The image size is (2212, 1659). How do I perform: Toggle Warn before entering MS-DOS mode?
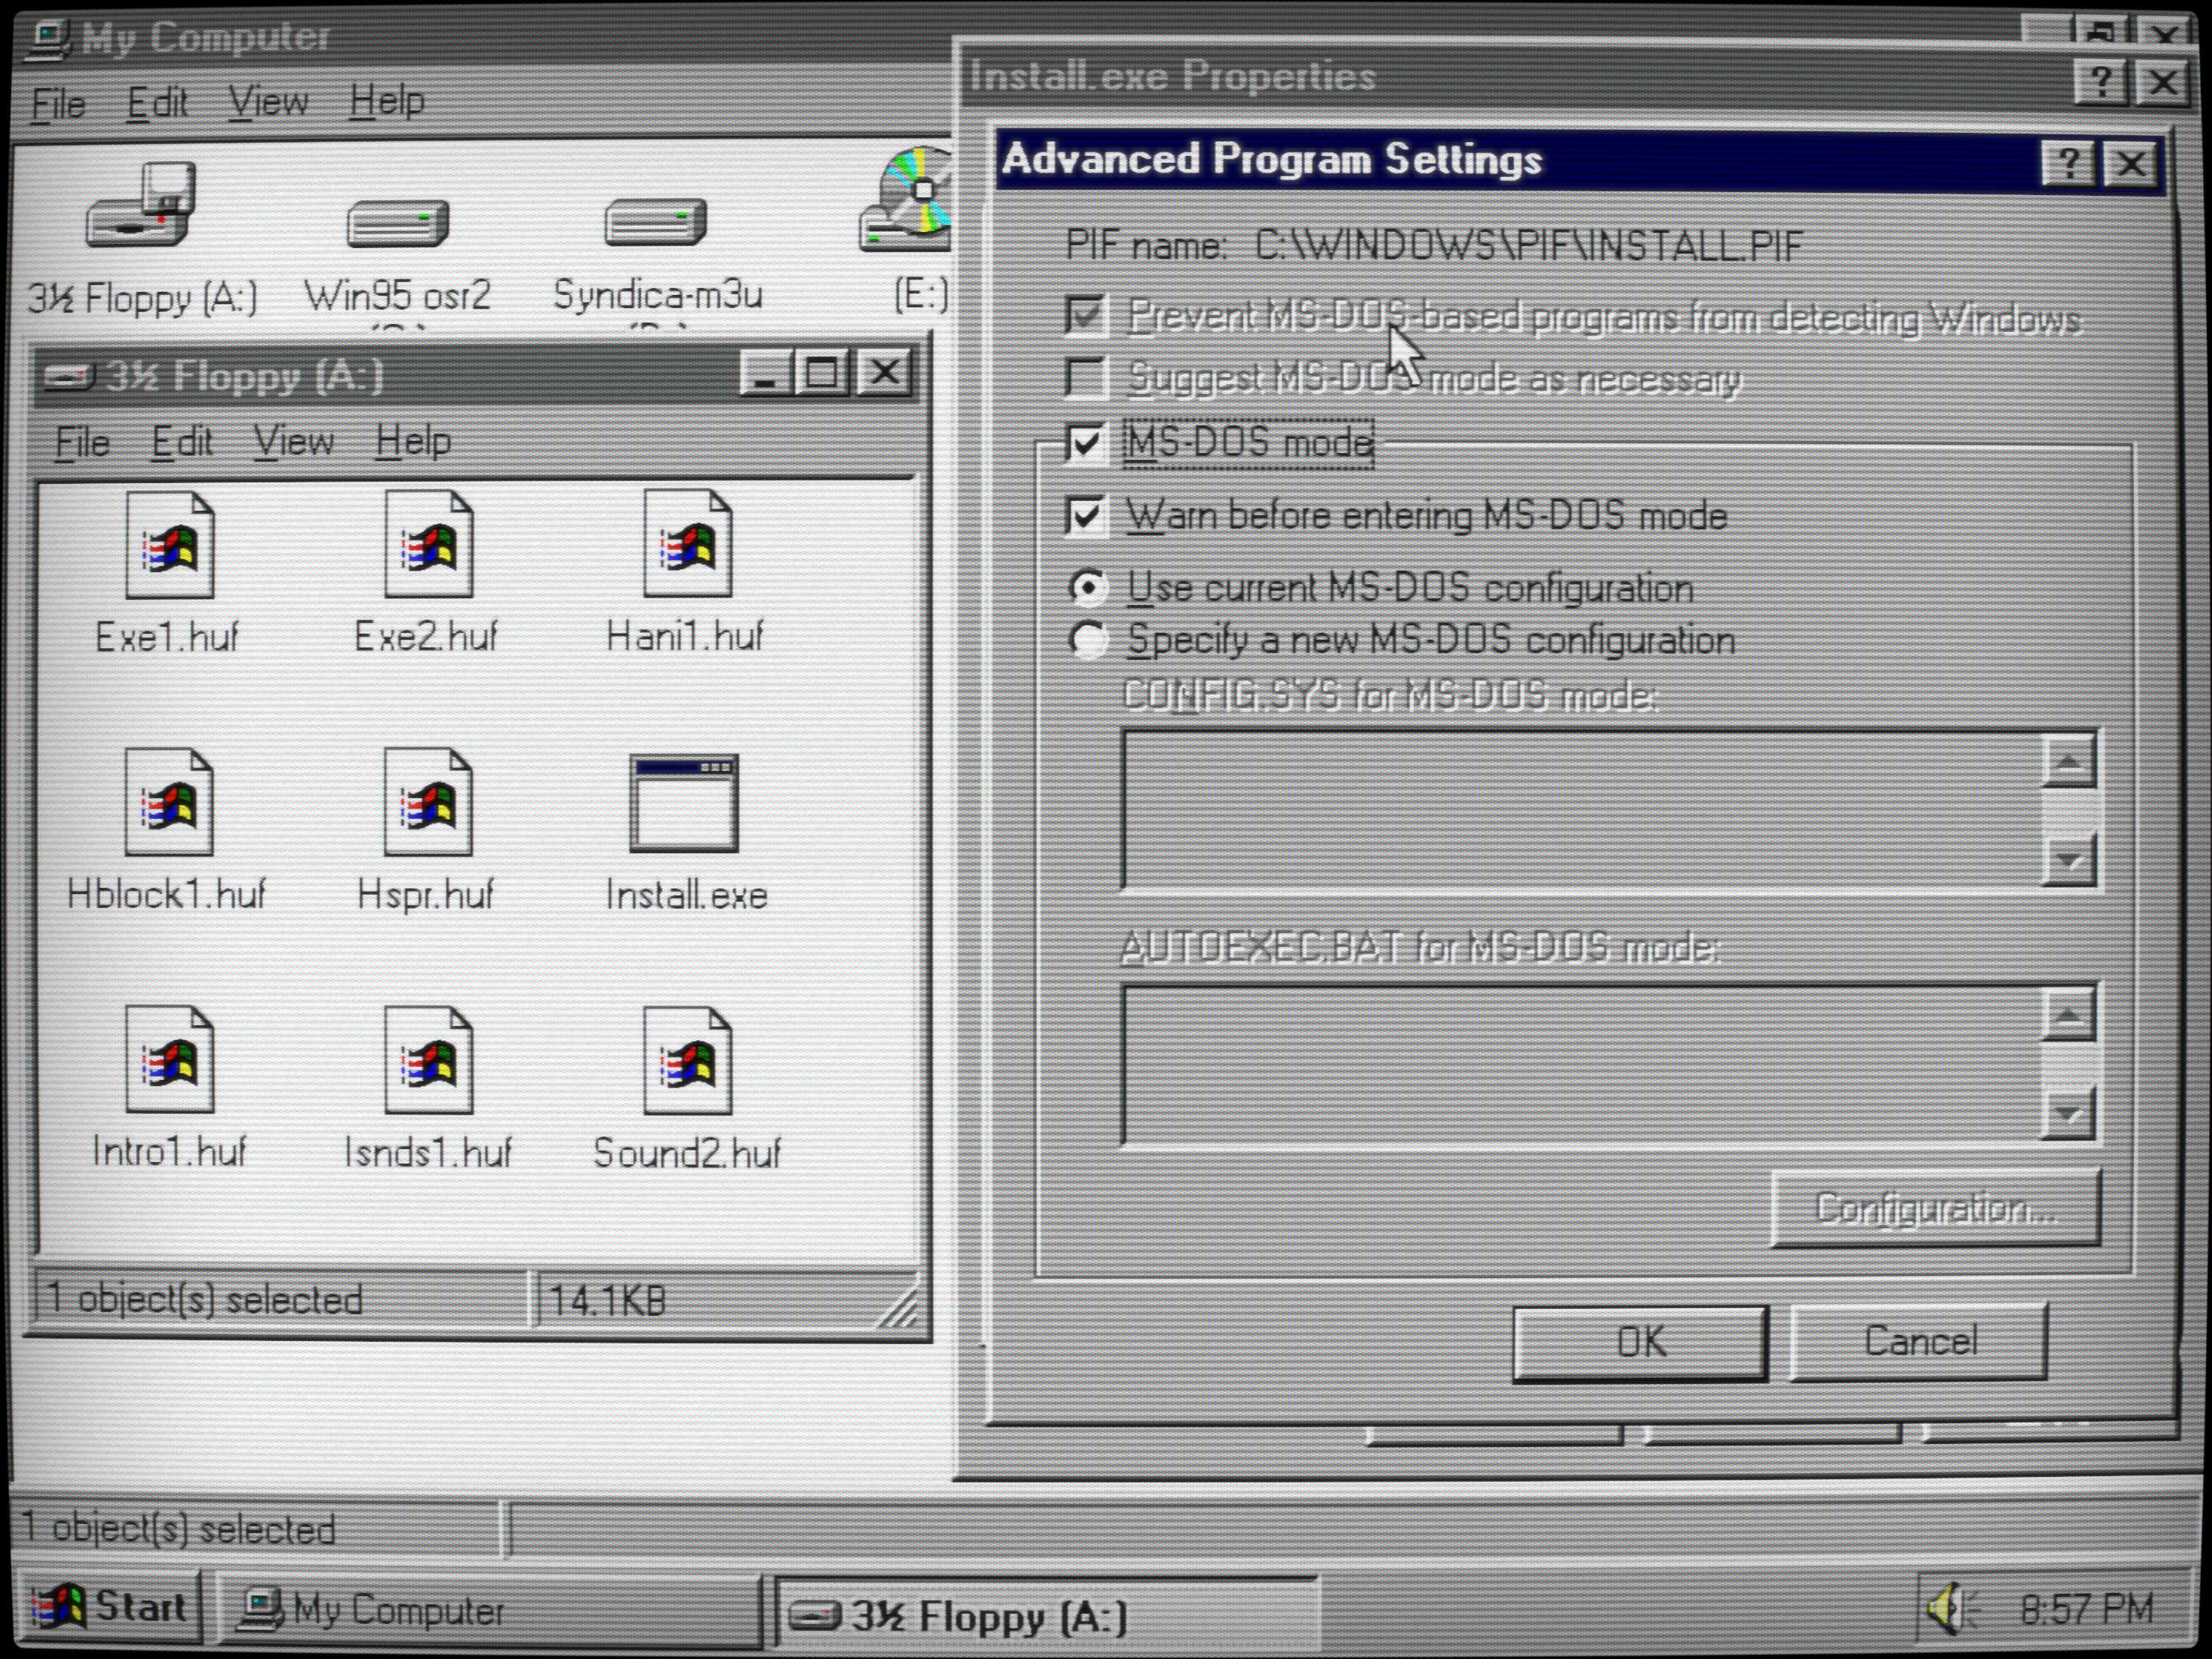pyautogui.click(x=1086, y=516)
